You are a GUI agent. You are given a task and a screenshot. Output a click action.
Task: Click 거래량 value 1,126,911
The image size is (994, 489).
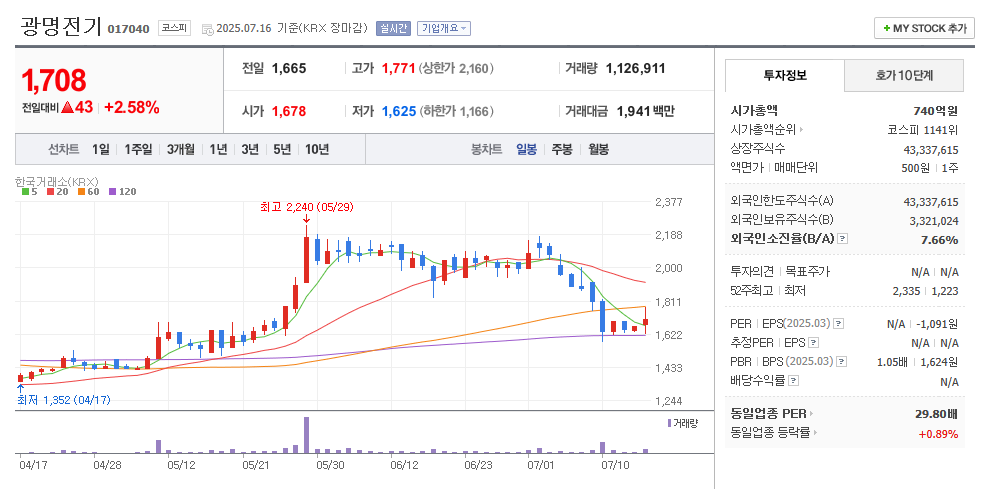tap(636, 68)
